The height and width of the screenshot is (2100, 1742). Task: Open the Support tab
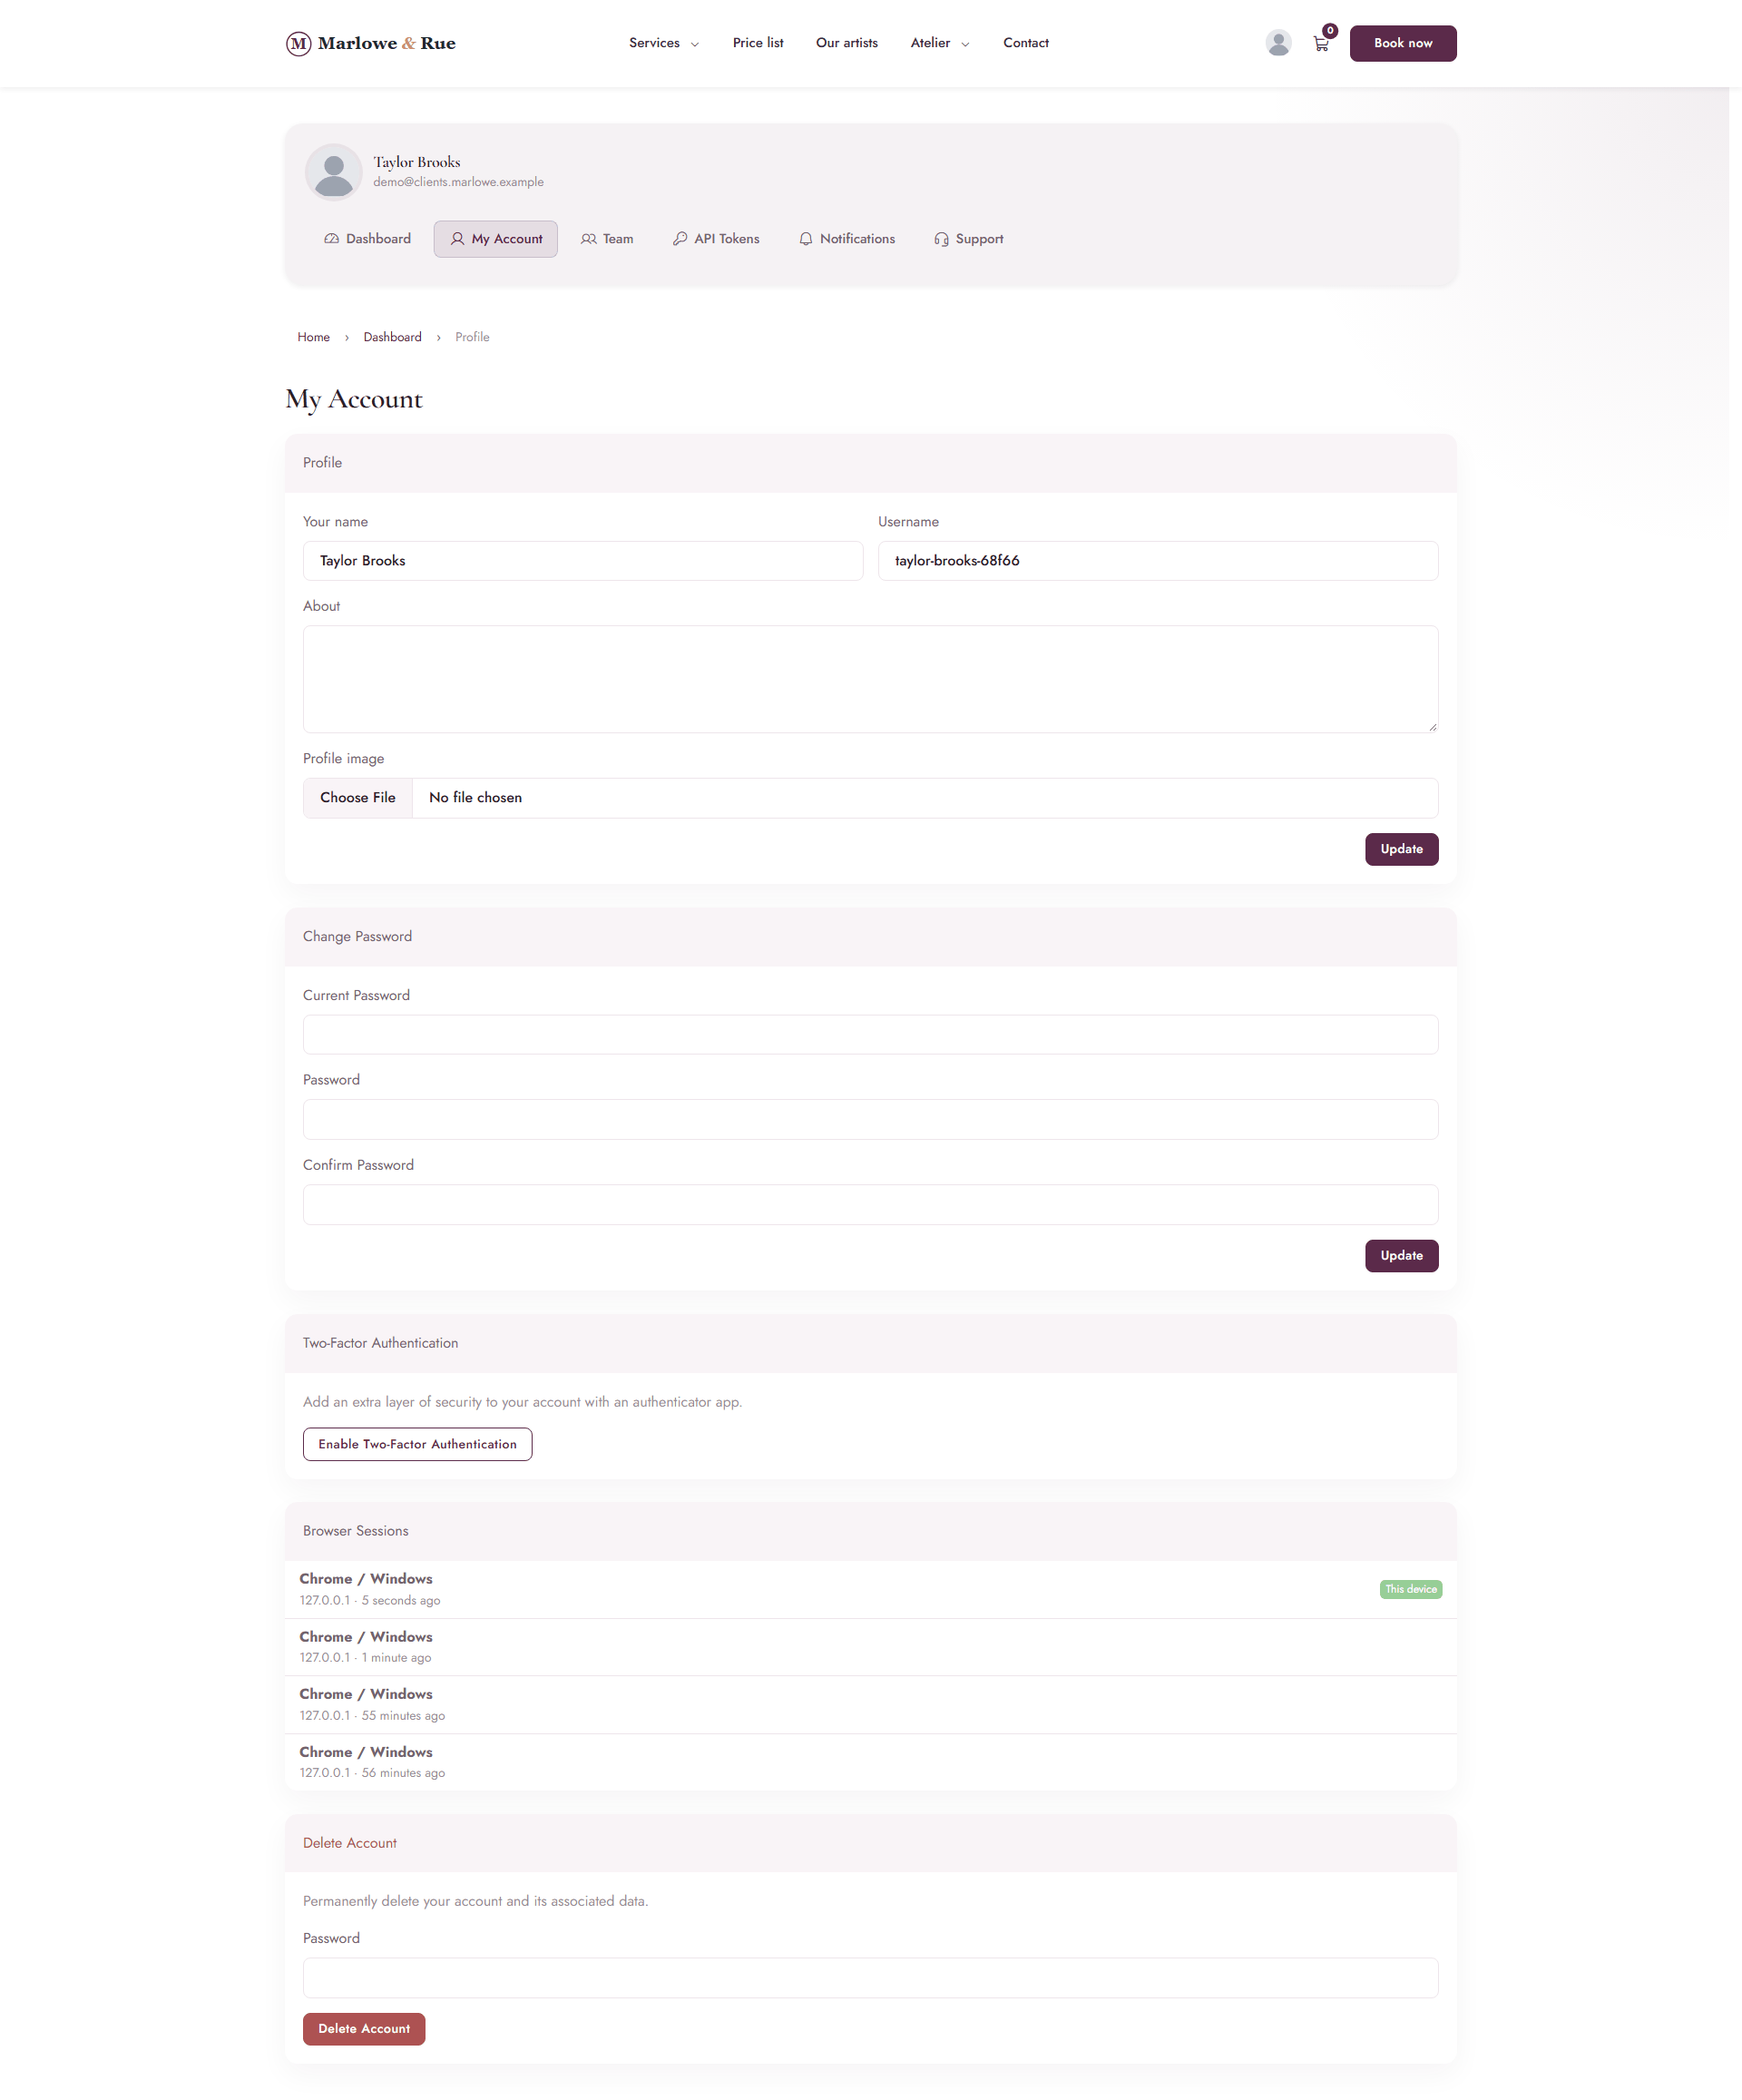click(968, 239)
